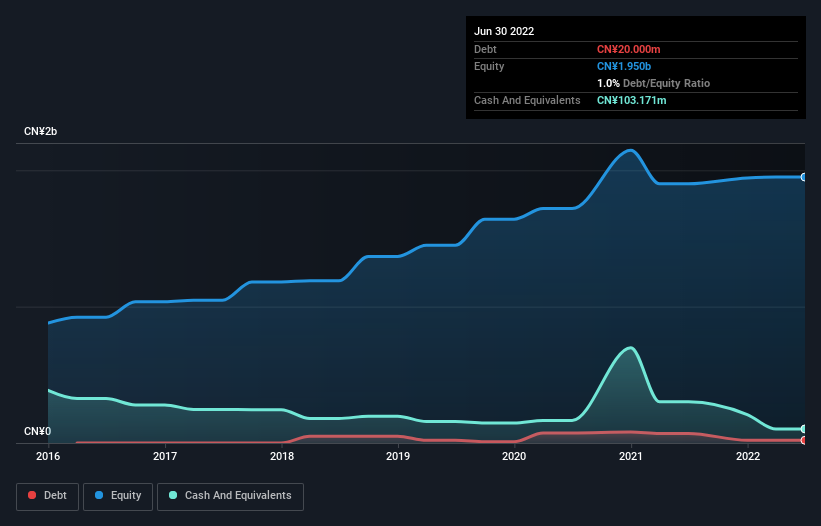
Task: Select the Cash endpoint marker on chart
Action: point(804,429)
